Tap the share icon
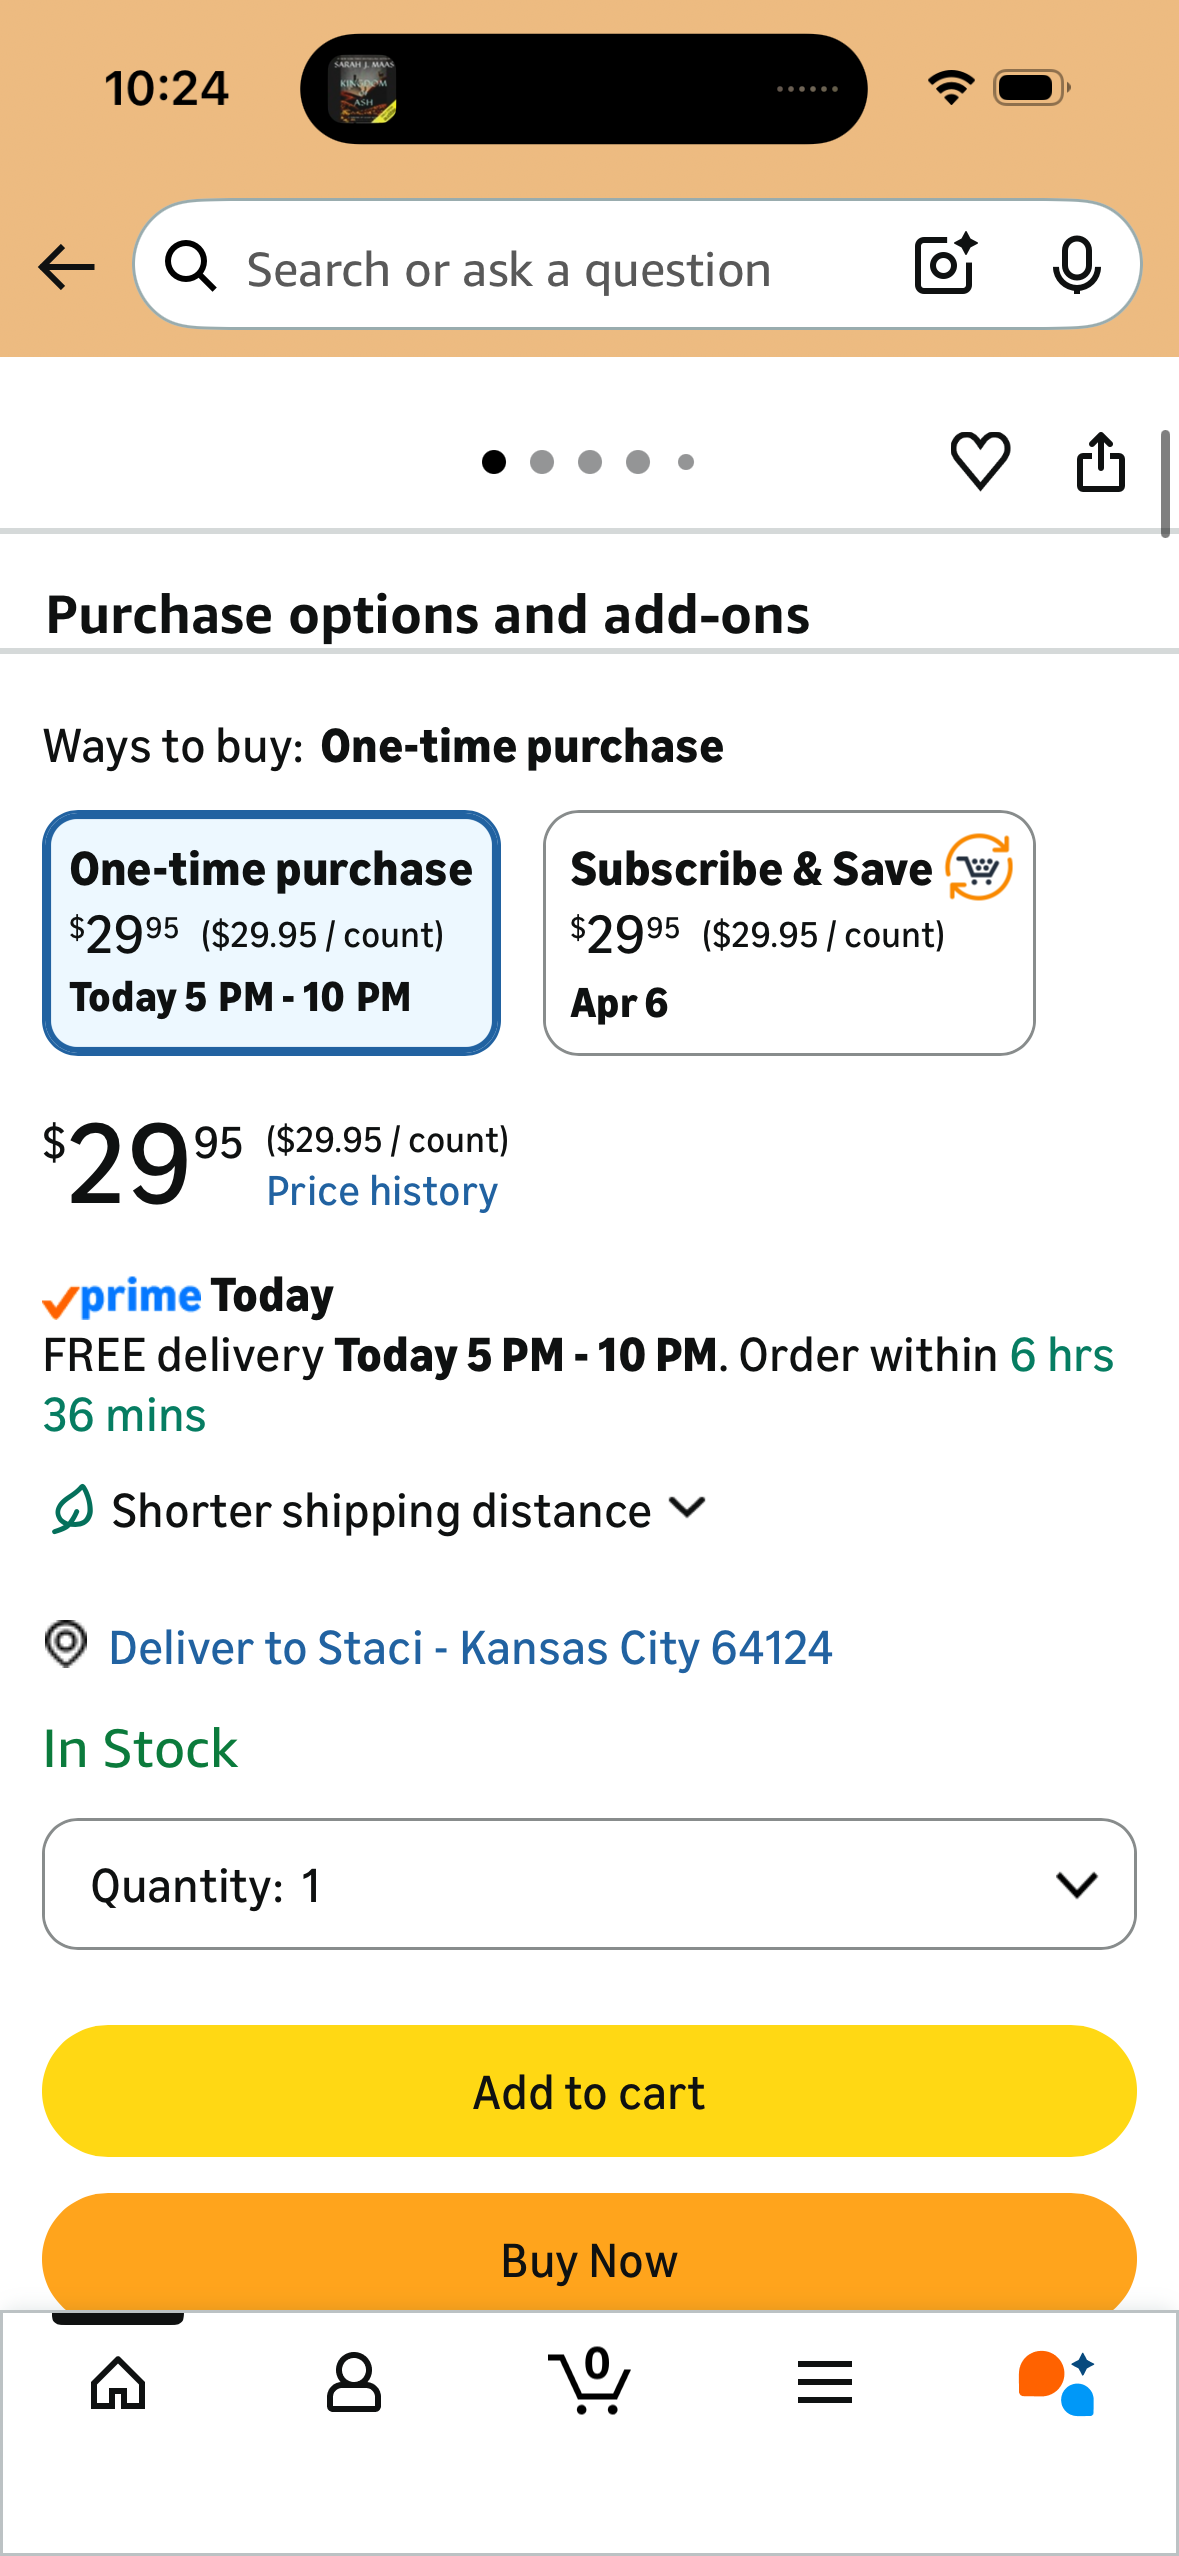Viewport: 1179px width, 2556px height. 1100,462
